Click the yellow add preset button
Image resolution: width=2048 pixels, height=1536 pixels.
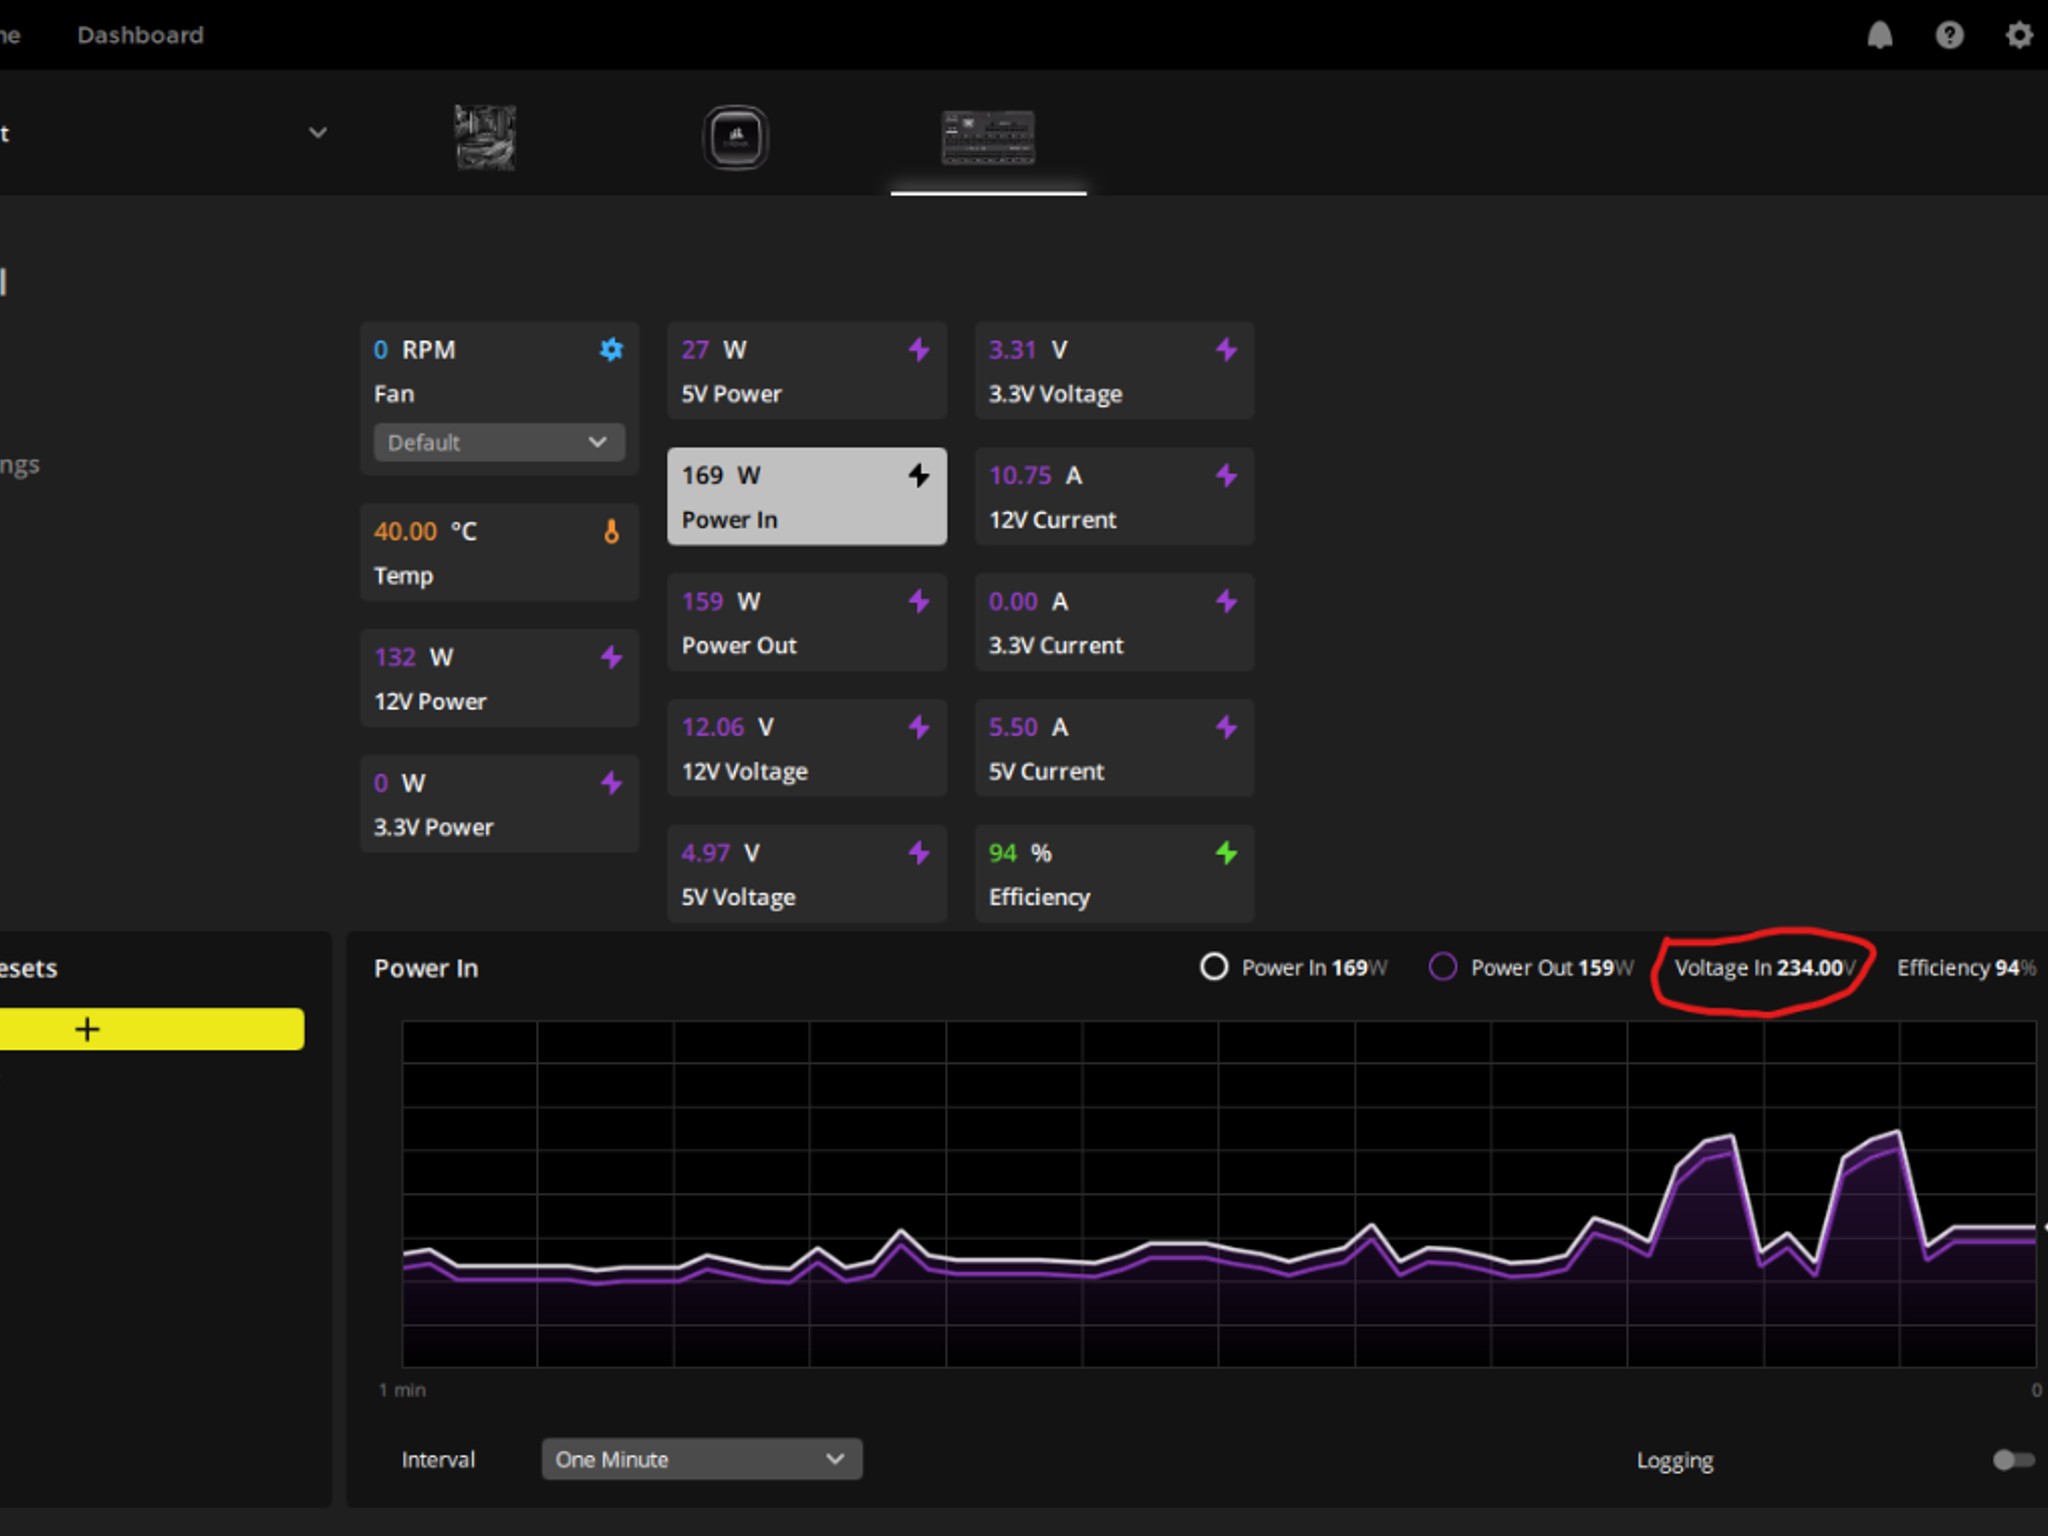[150, 1029]
